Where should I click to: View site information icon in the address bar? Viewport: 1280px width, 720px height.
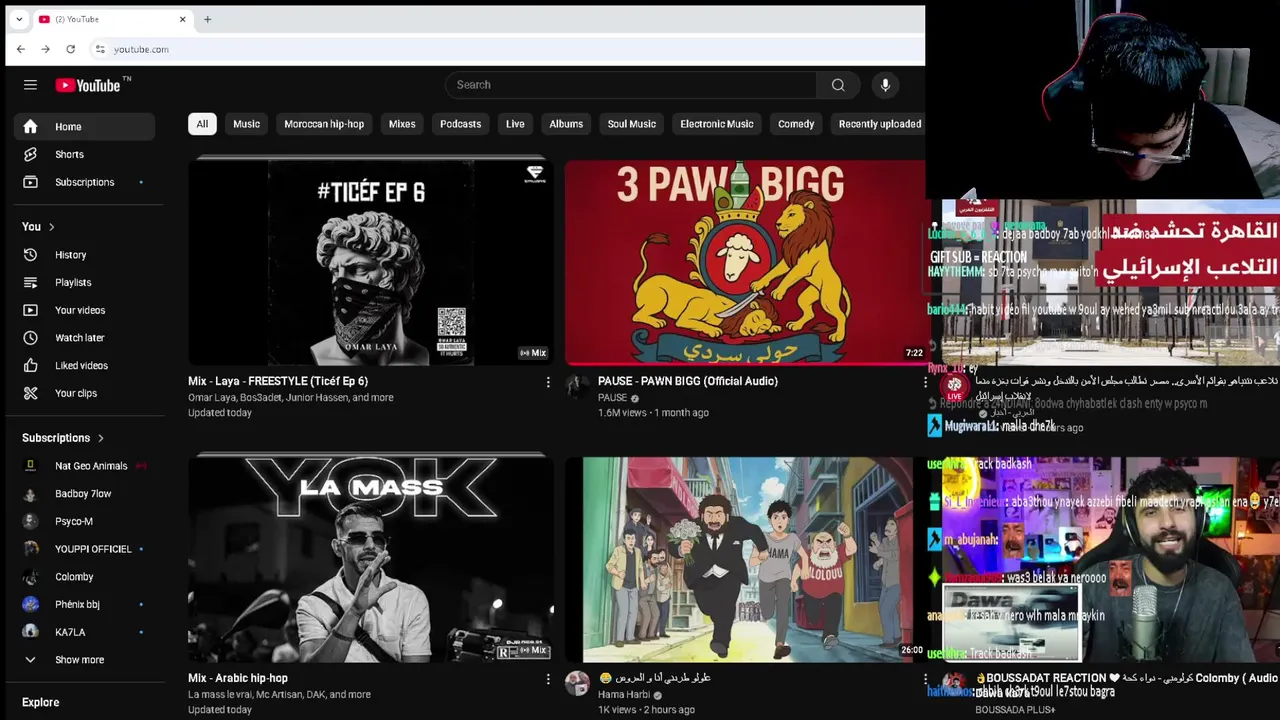100,49
